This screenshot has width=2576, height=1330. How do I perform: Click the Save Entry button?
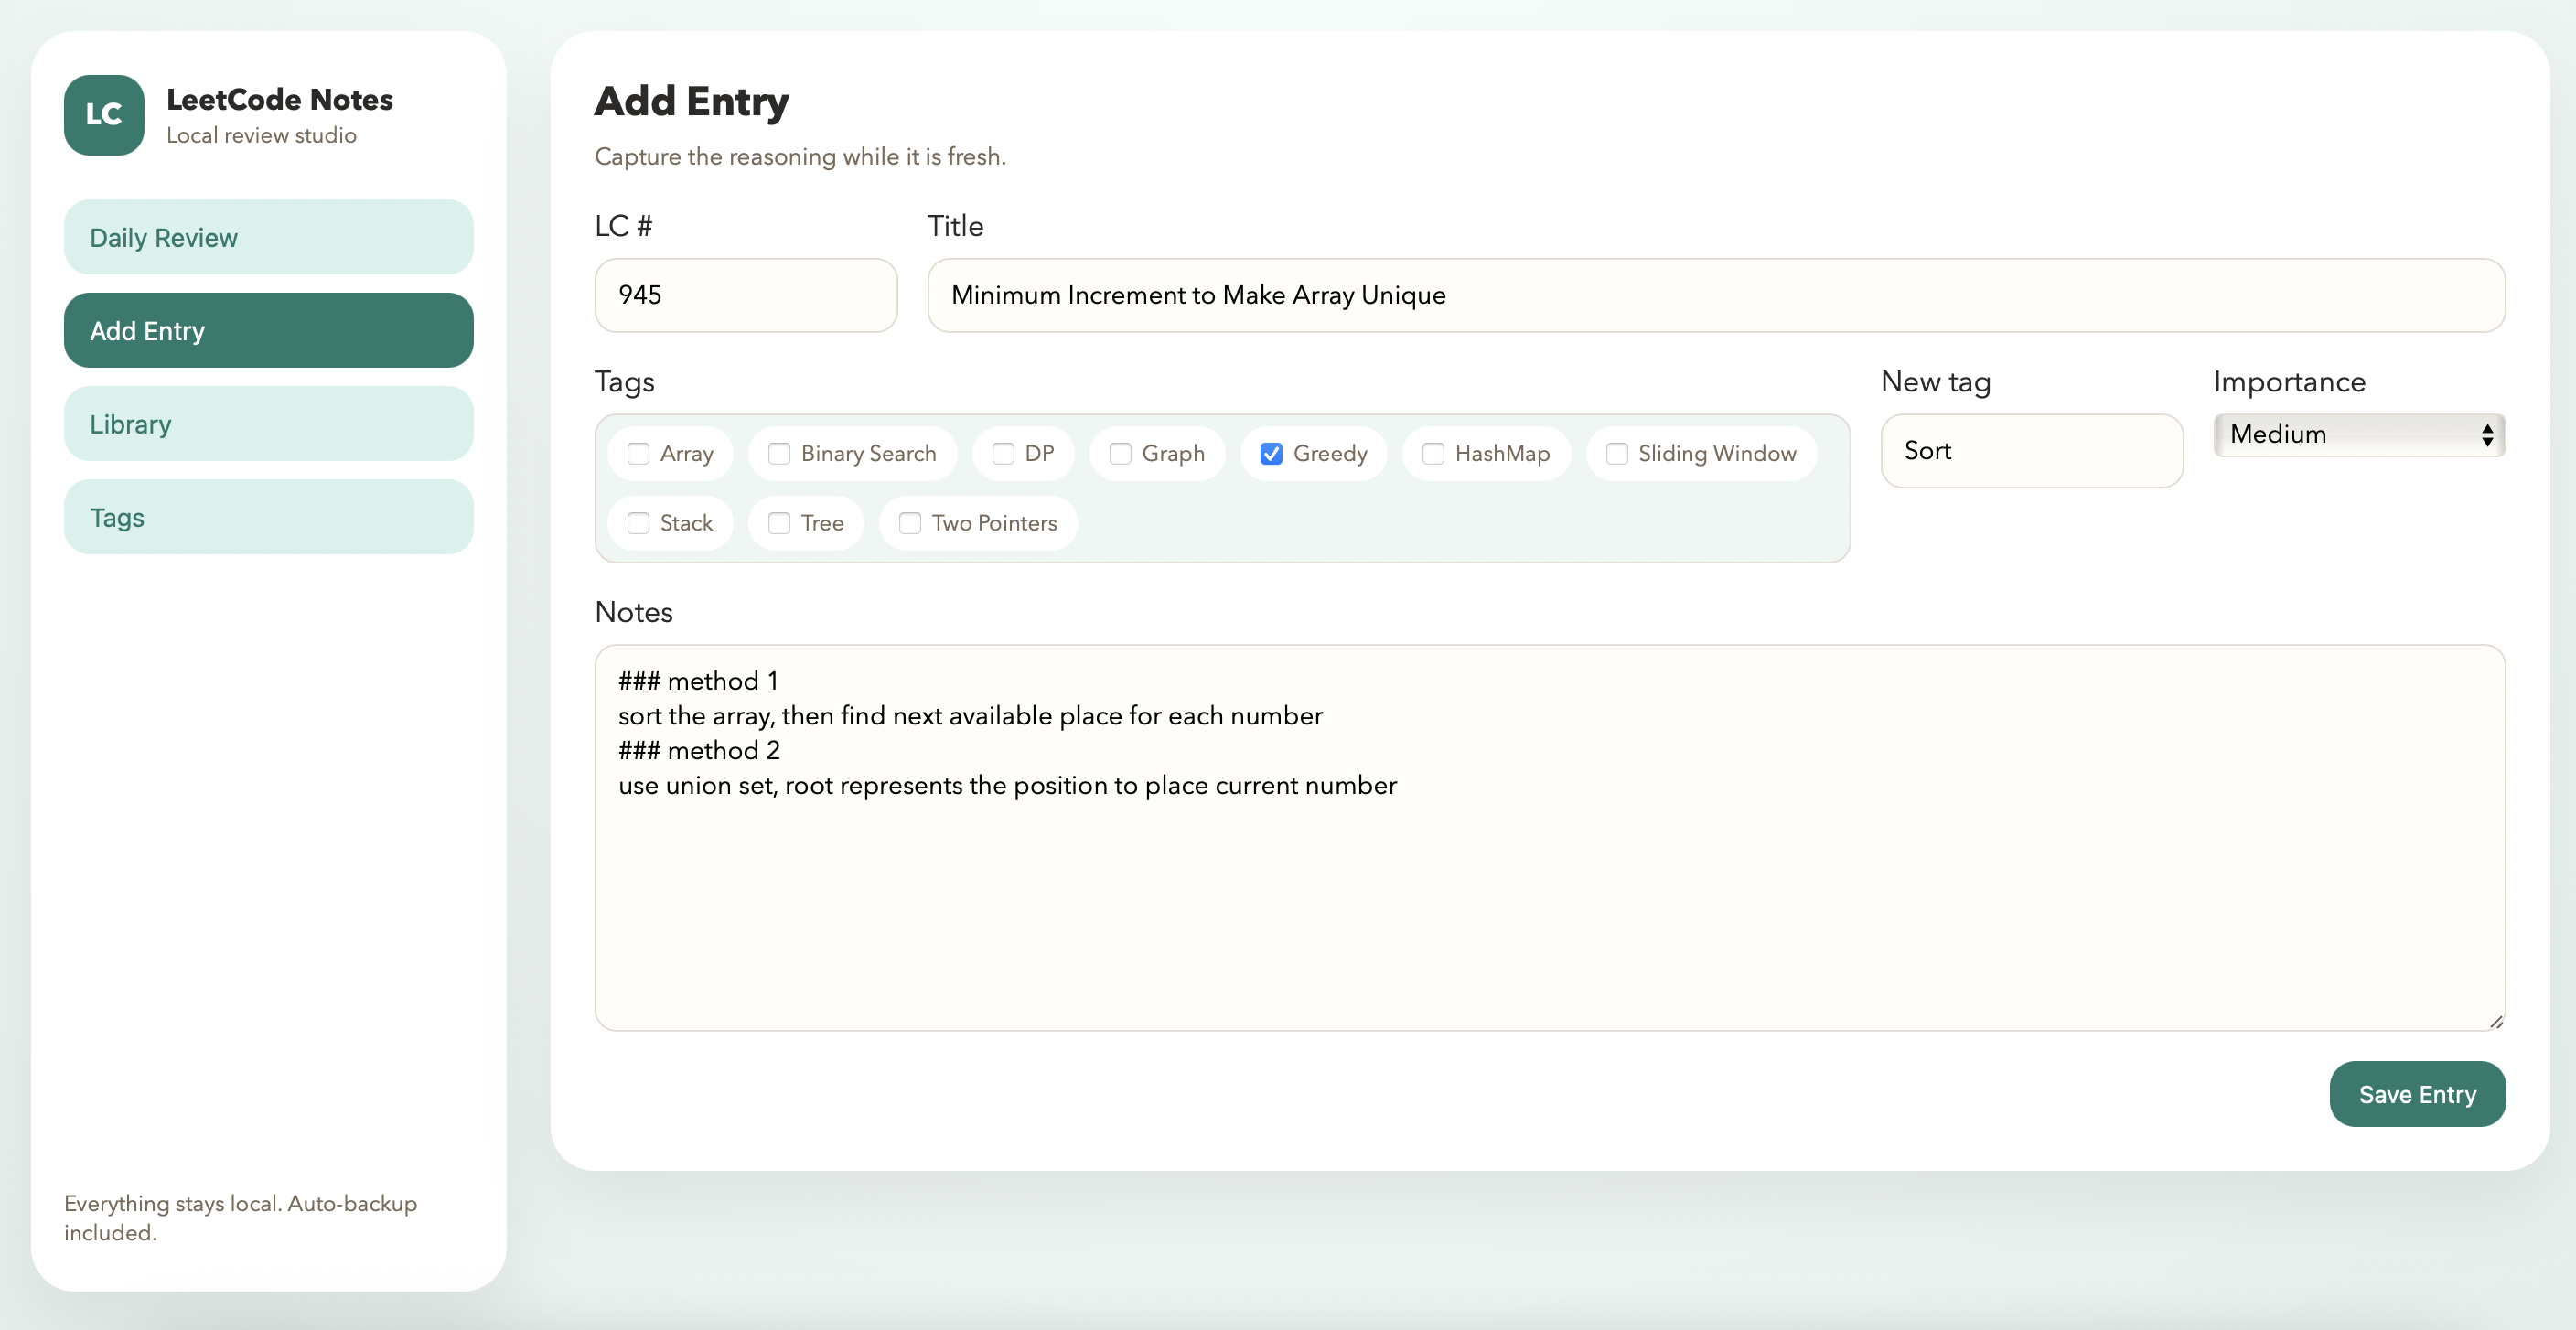click(x=2417, y=1094)
